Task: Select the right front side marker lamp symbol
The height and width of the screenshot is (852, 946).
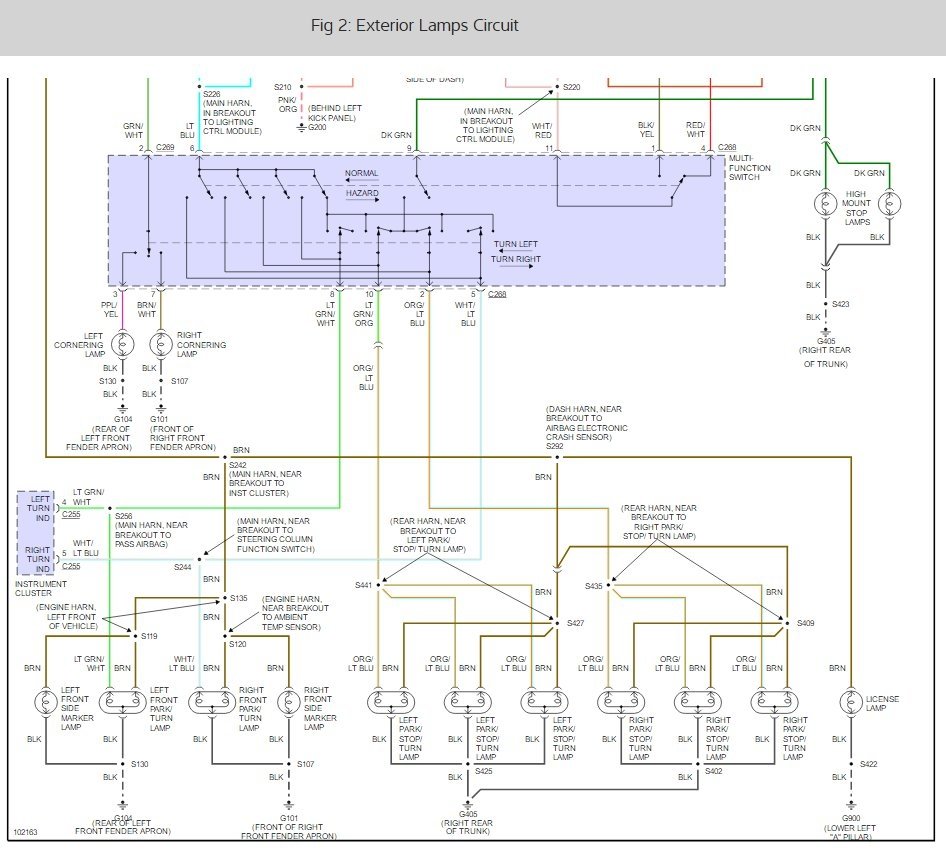Action: pyautogui.click(x=289, y=702)
